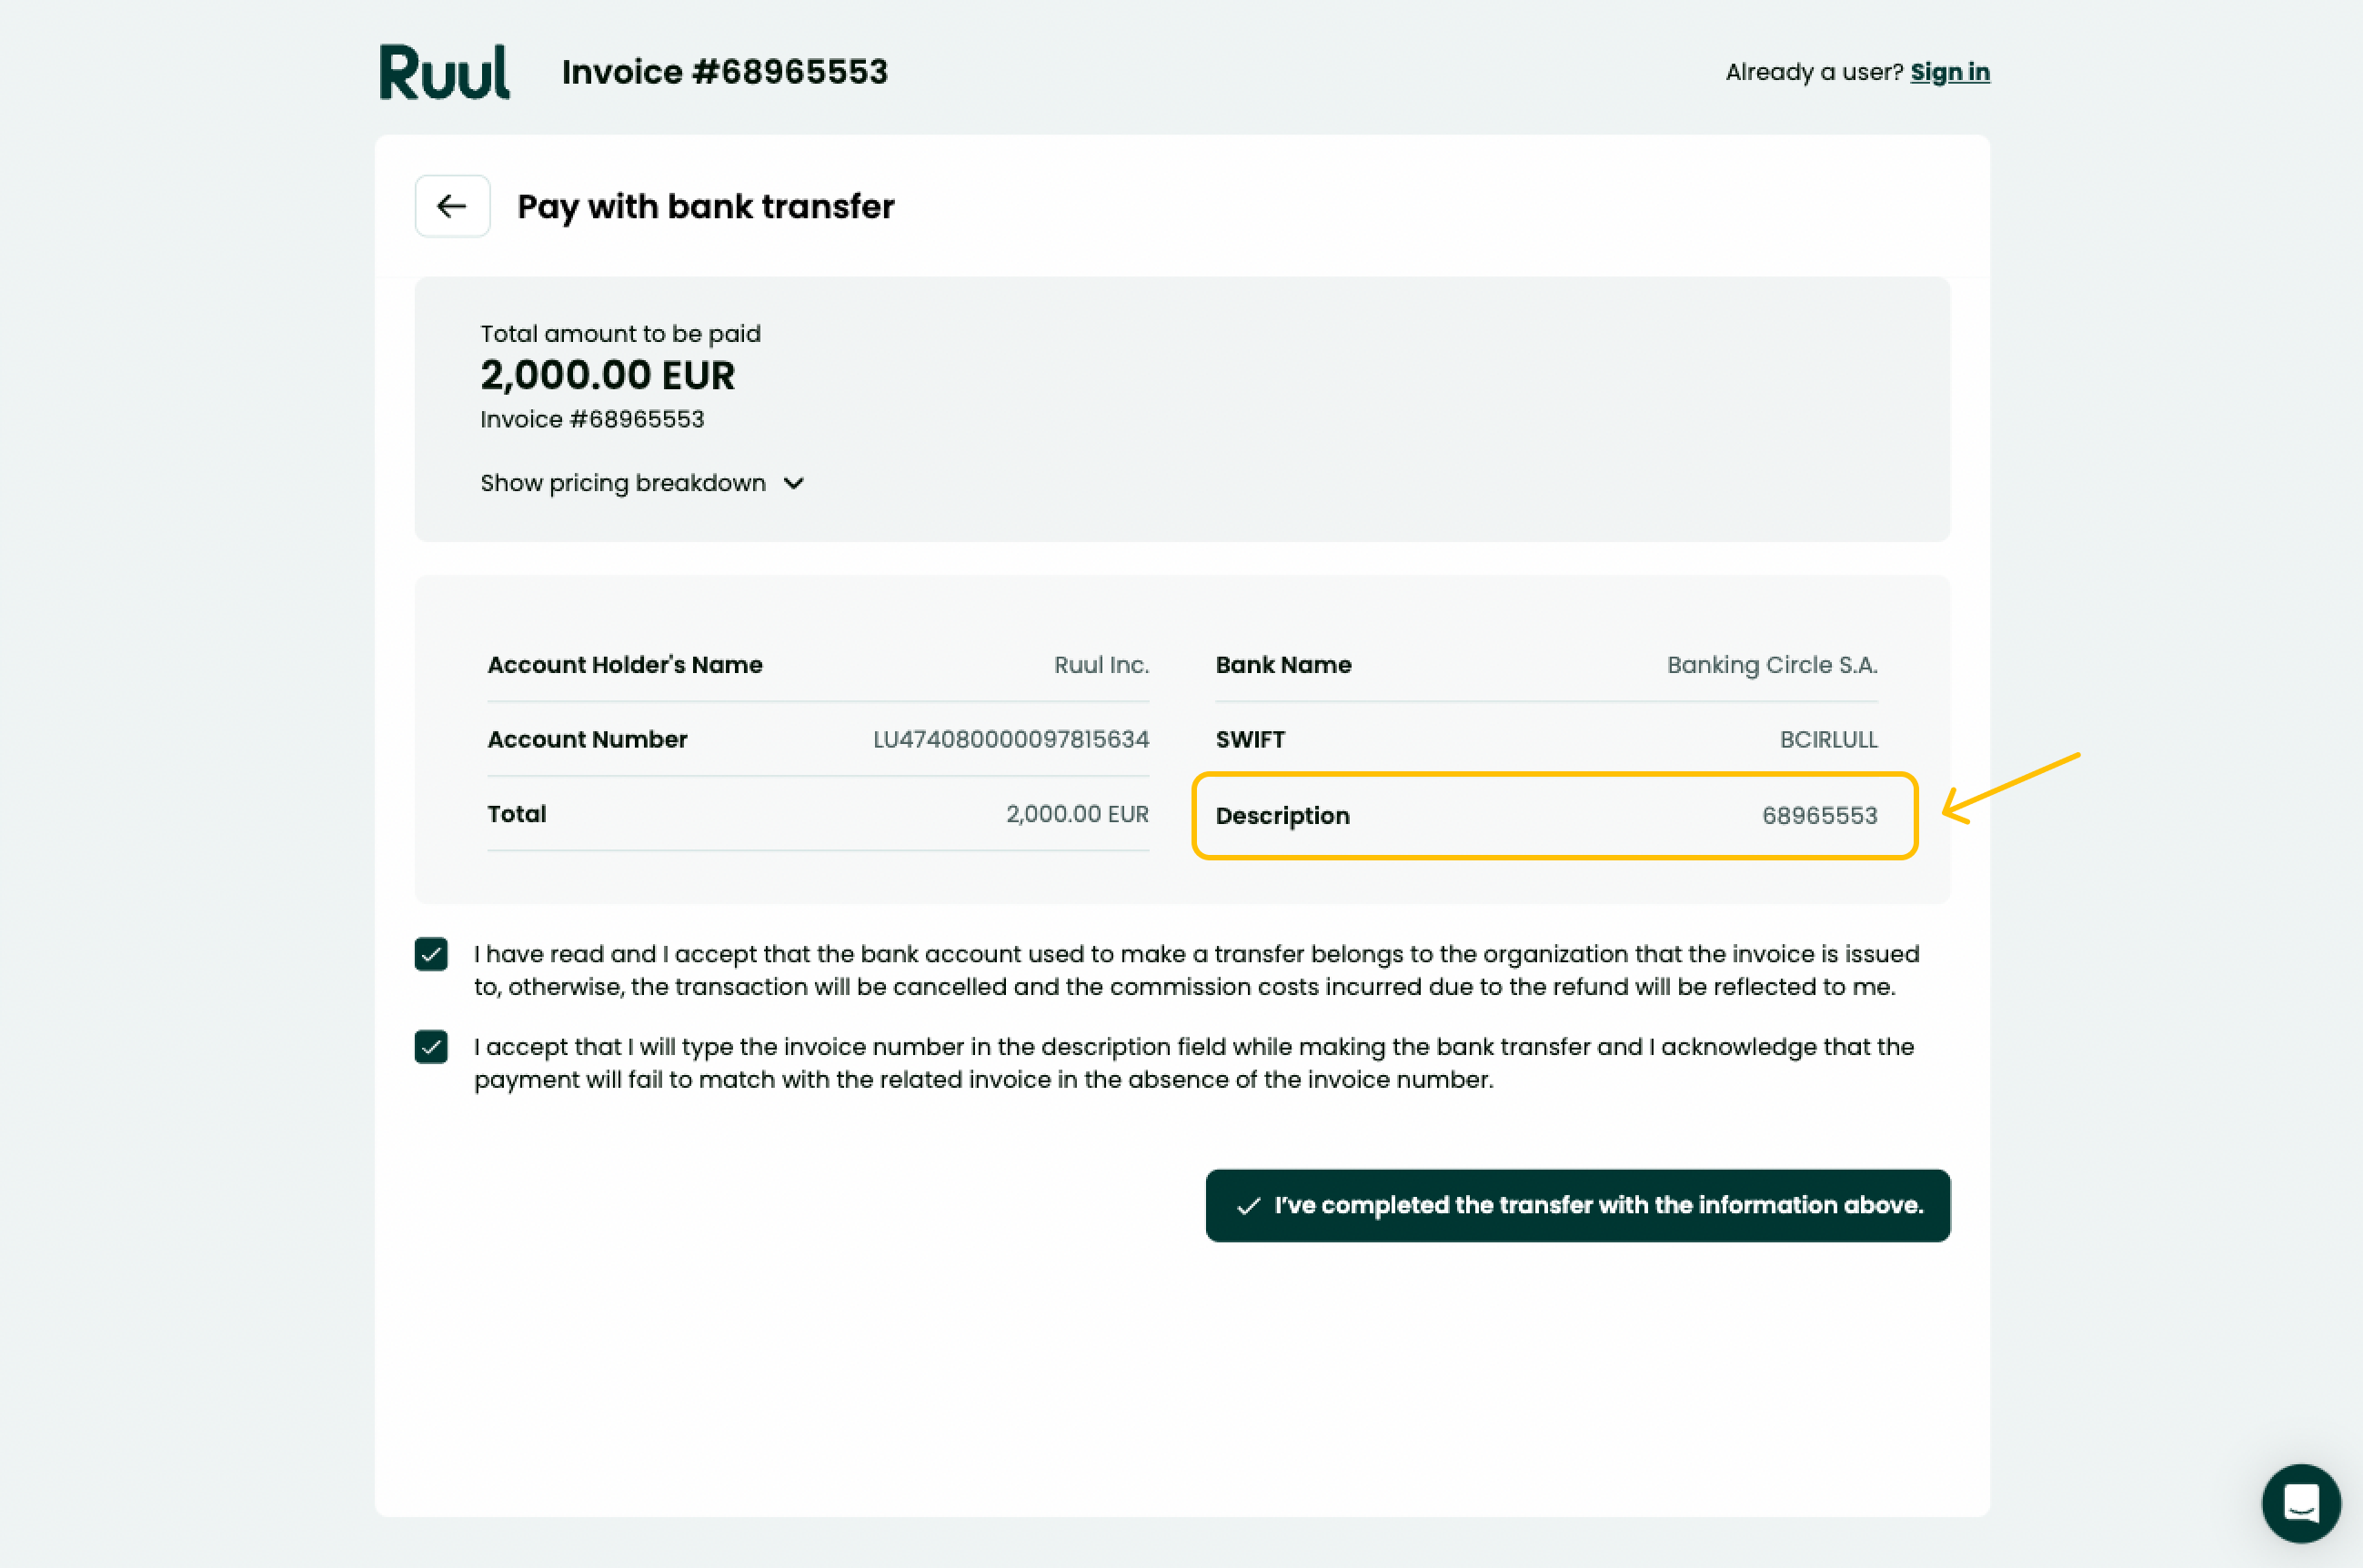
Task: Click the Invoice #68965553 header title
Action: (x=725, y=72)
